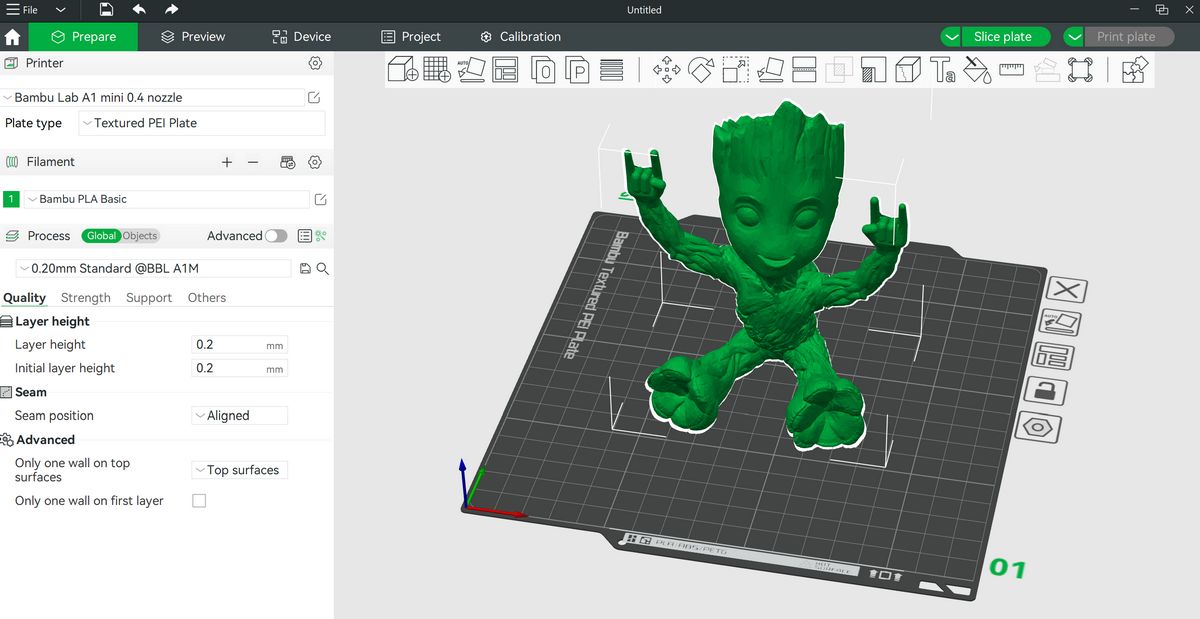Click the frame tool with corner dots

coord(1080,70)
